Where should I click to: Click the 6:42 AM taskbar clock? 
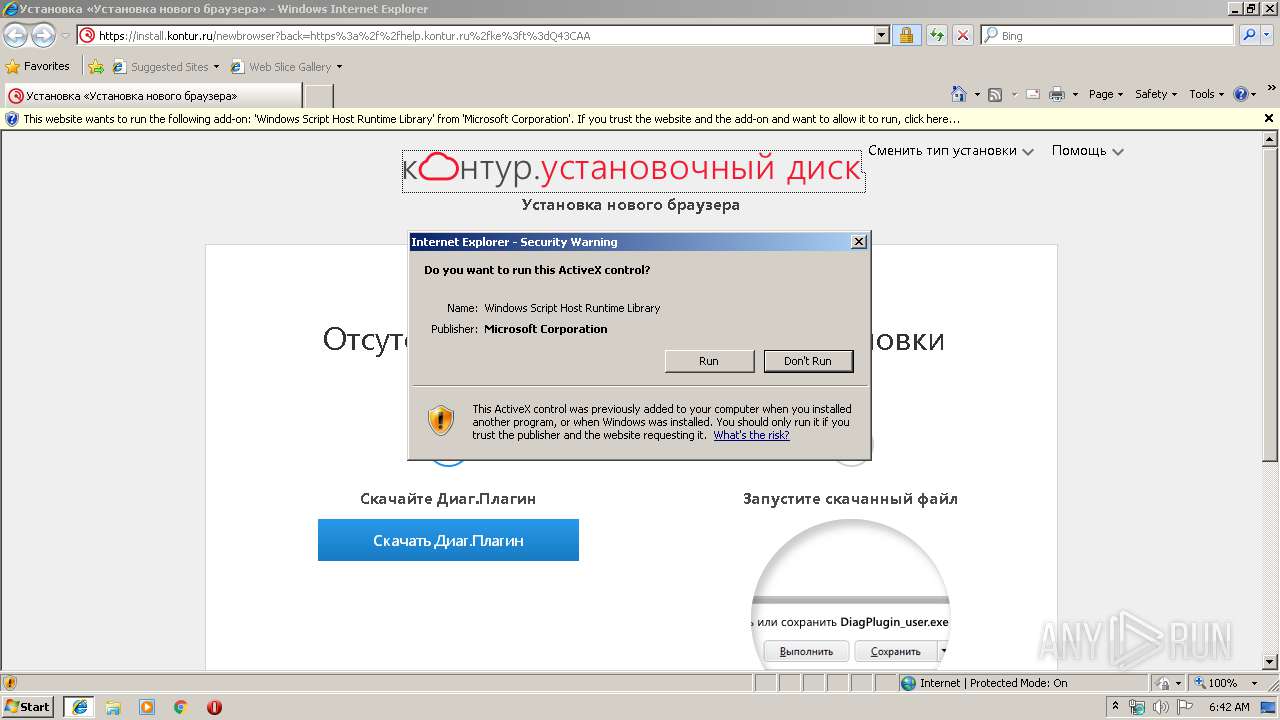1229,707
